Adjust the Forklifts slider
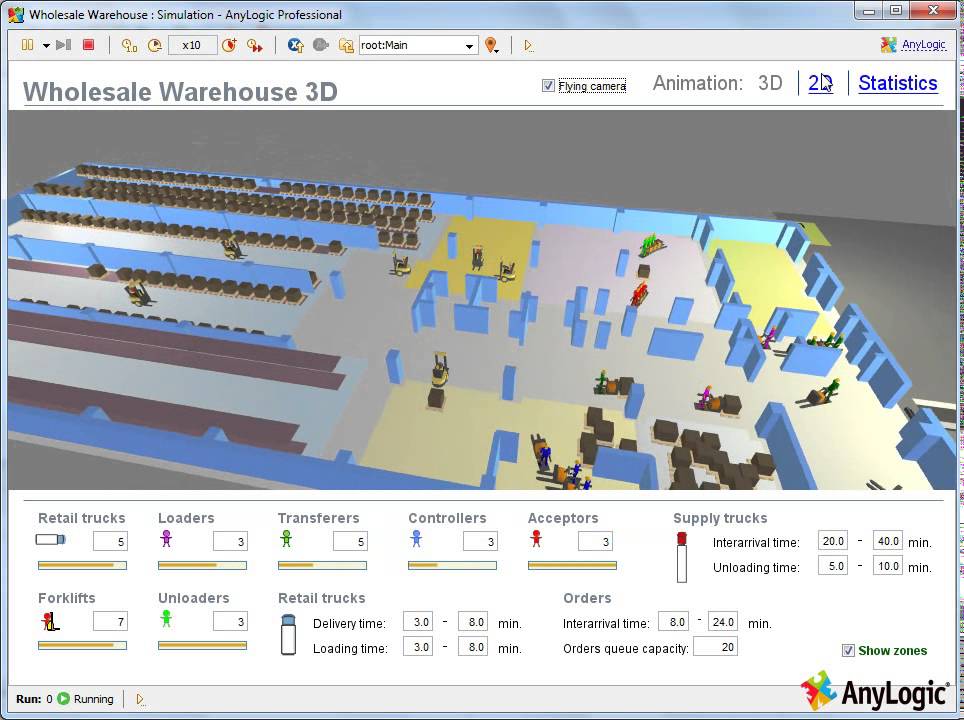This screenshot has height=720, width=964. pyautogui.click(x=82, y=645)
